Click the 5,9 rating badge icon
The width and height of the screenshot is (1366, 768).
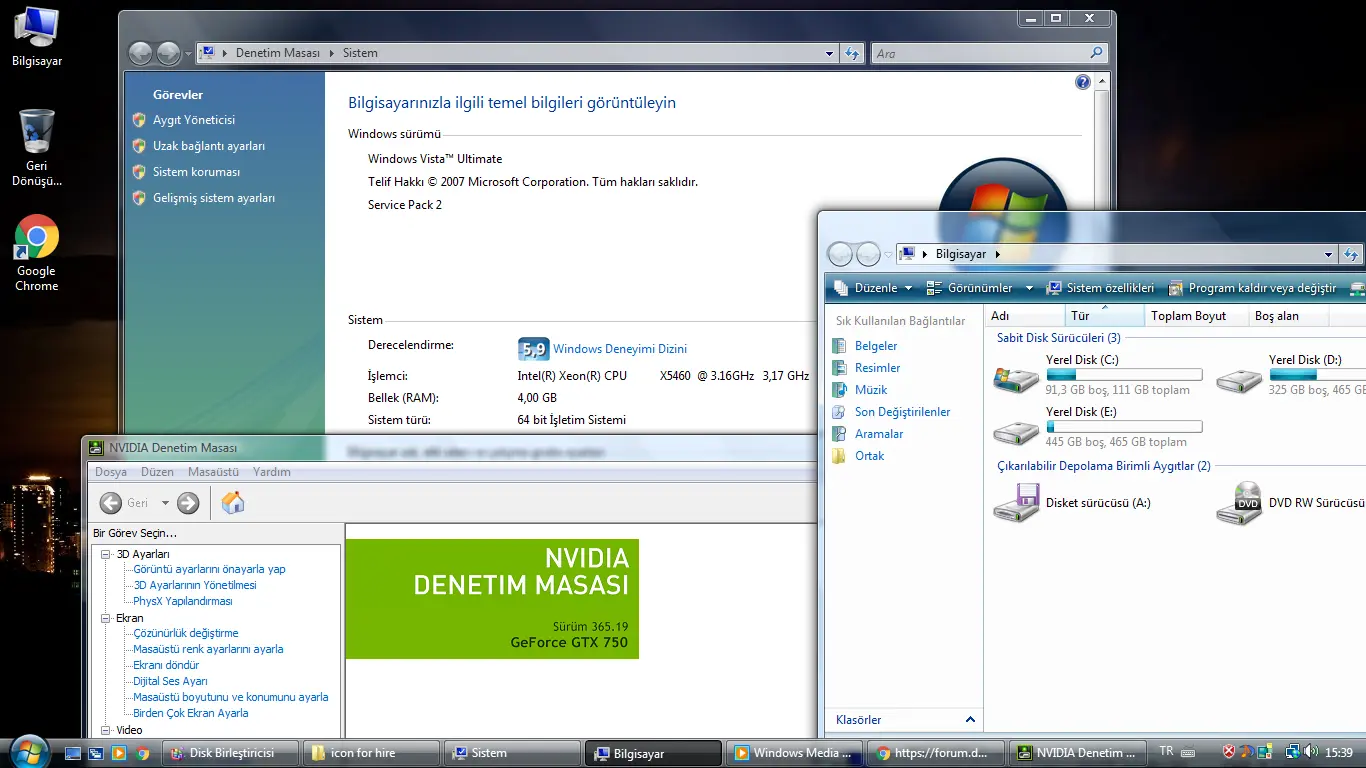point(533,349)
